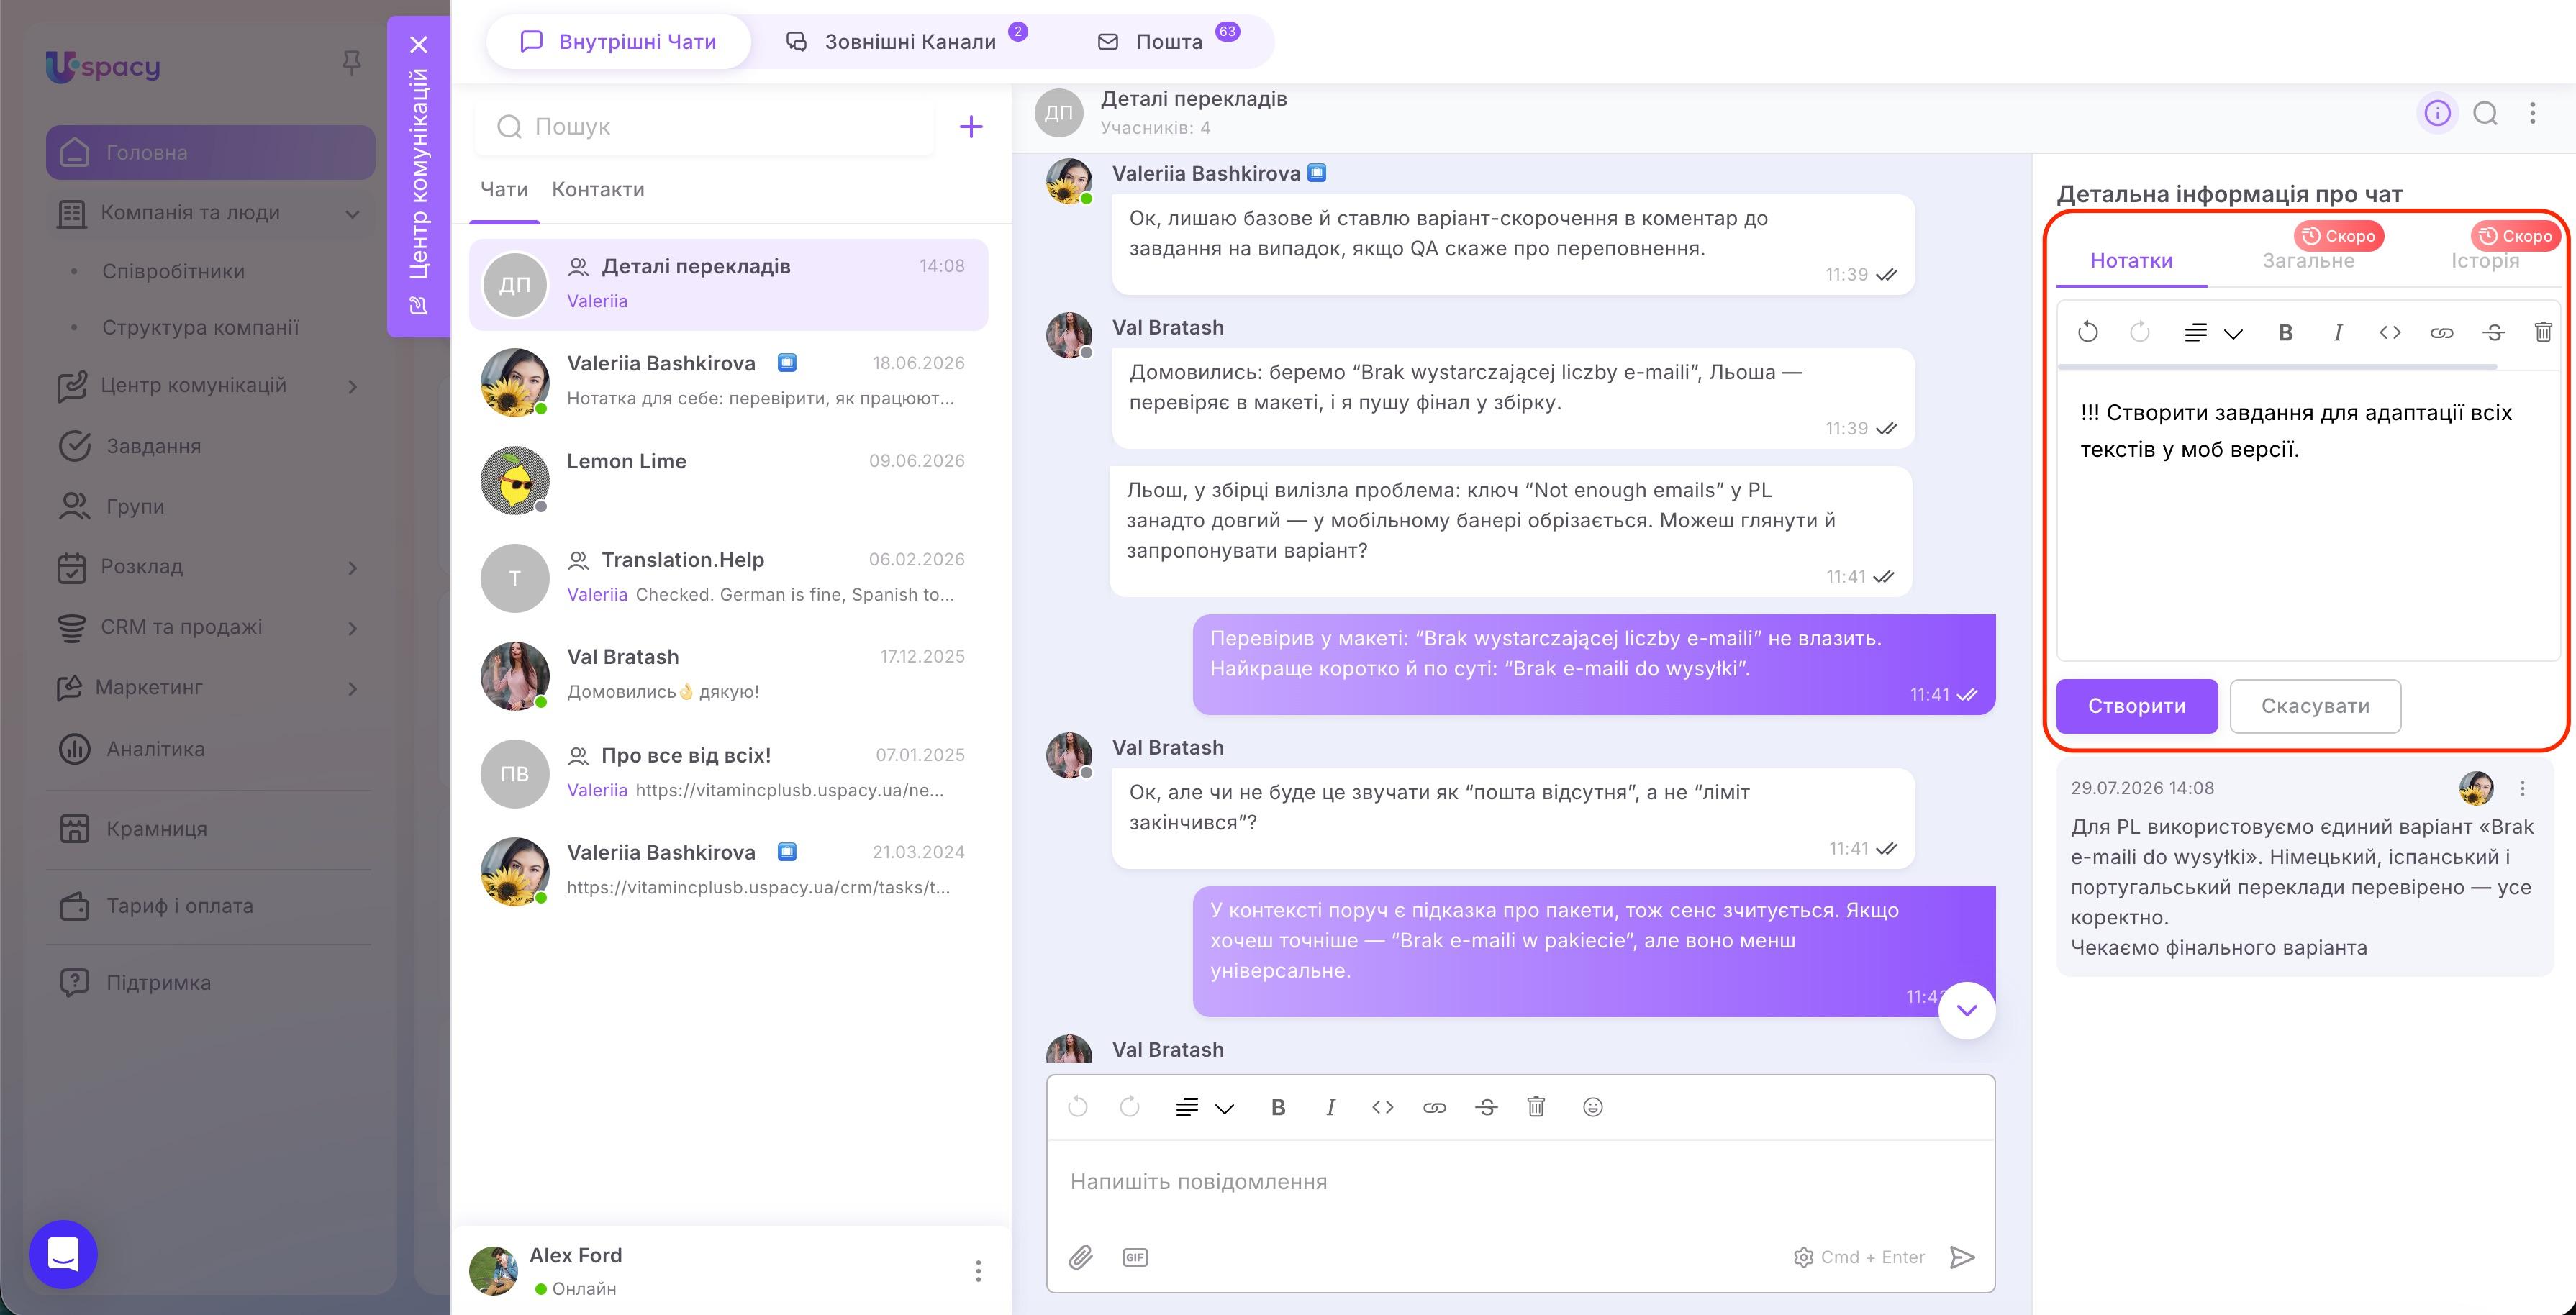Insert link in the message composer
Screen dimensions: 2576x1315
[1435, 1107]
